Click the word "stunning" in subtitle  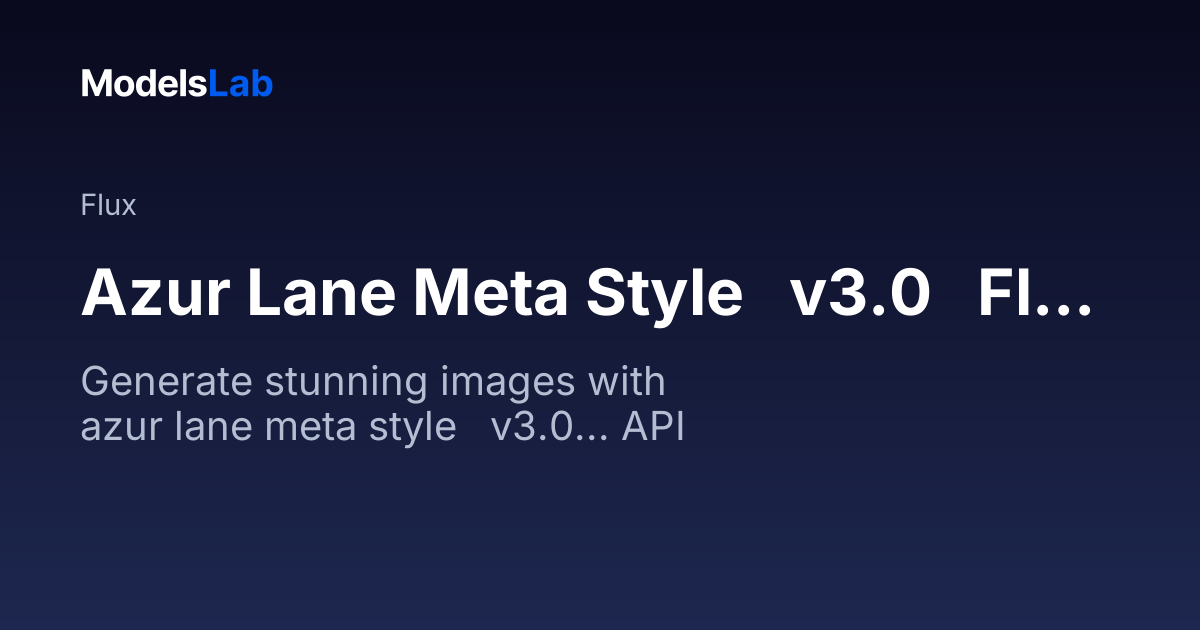327,382
